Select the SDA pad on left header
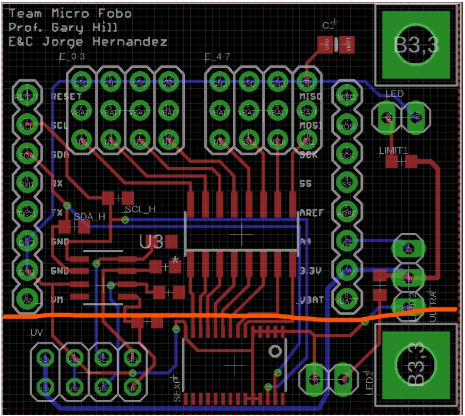Image resolution: width=465 pixels, height=416 pixels. (x=27, y=155)
